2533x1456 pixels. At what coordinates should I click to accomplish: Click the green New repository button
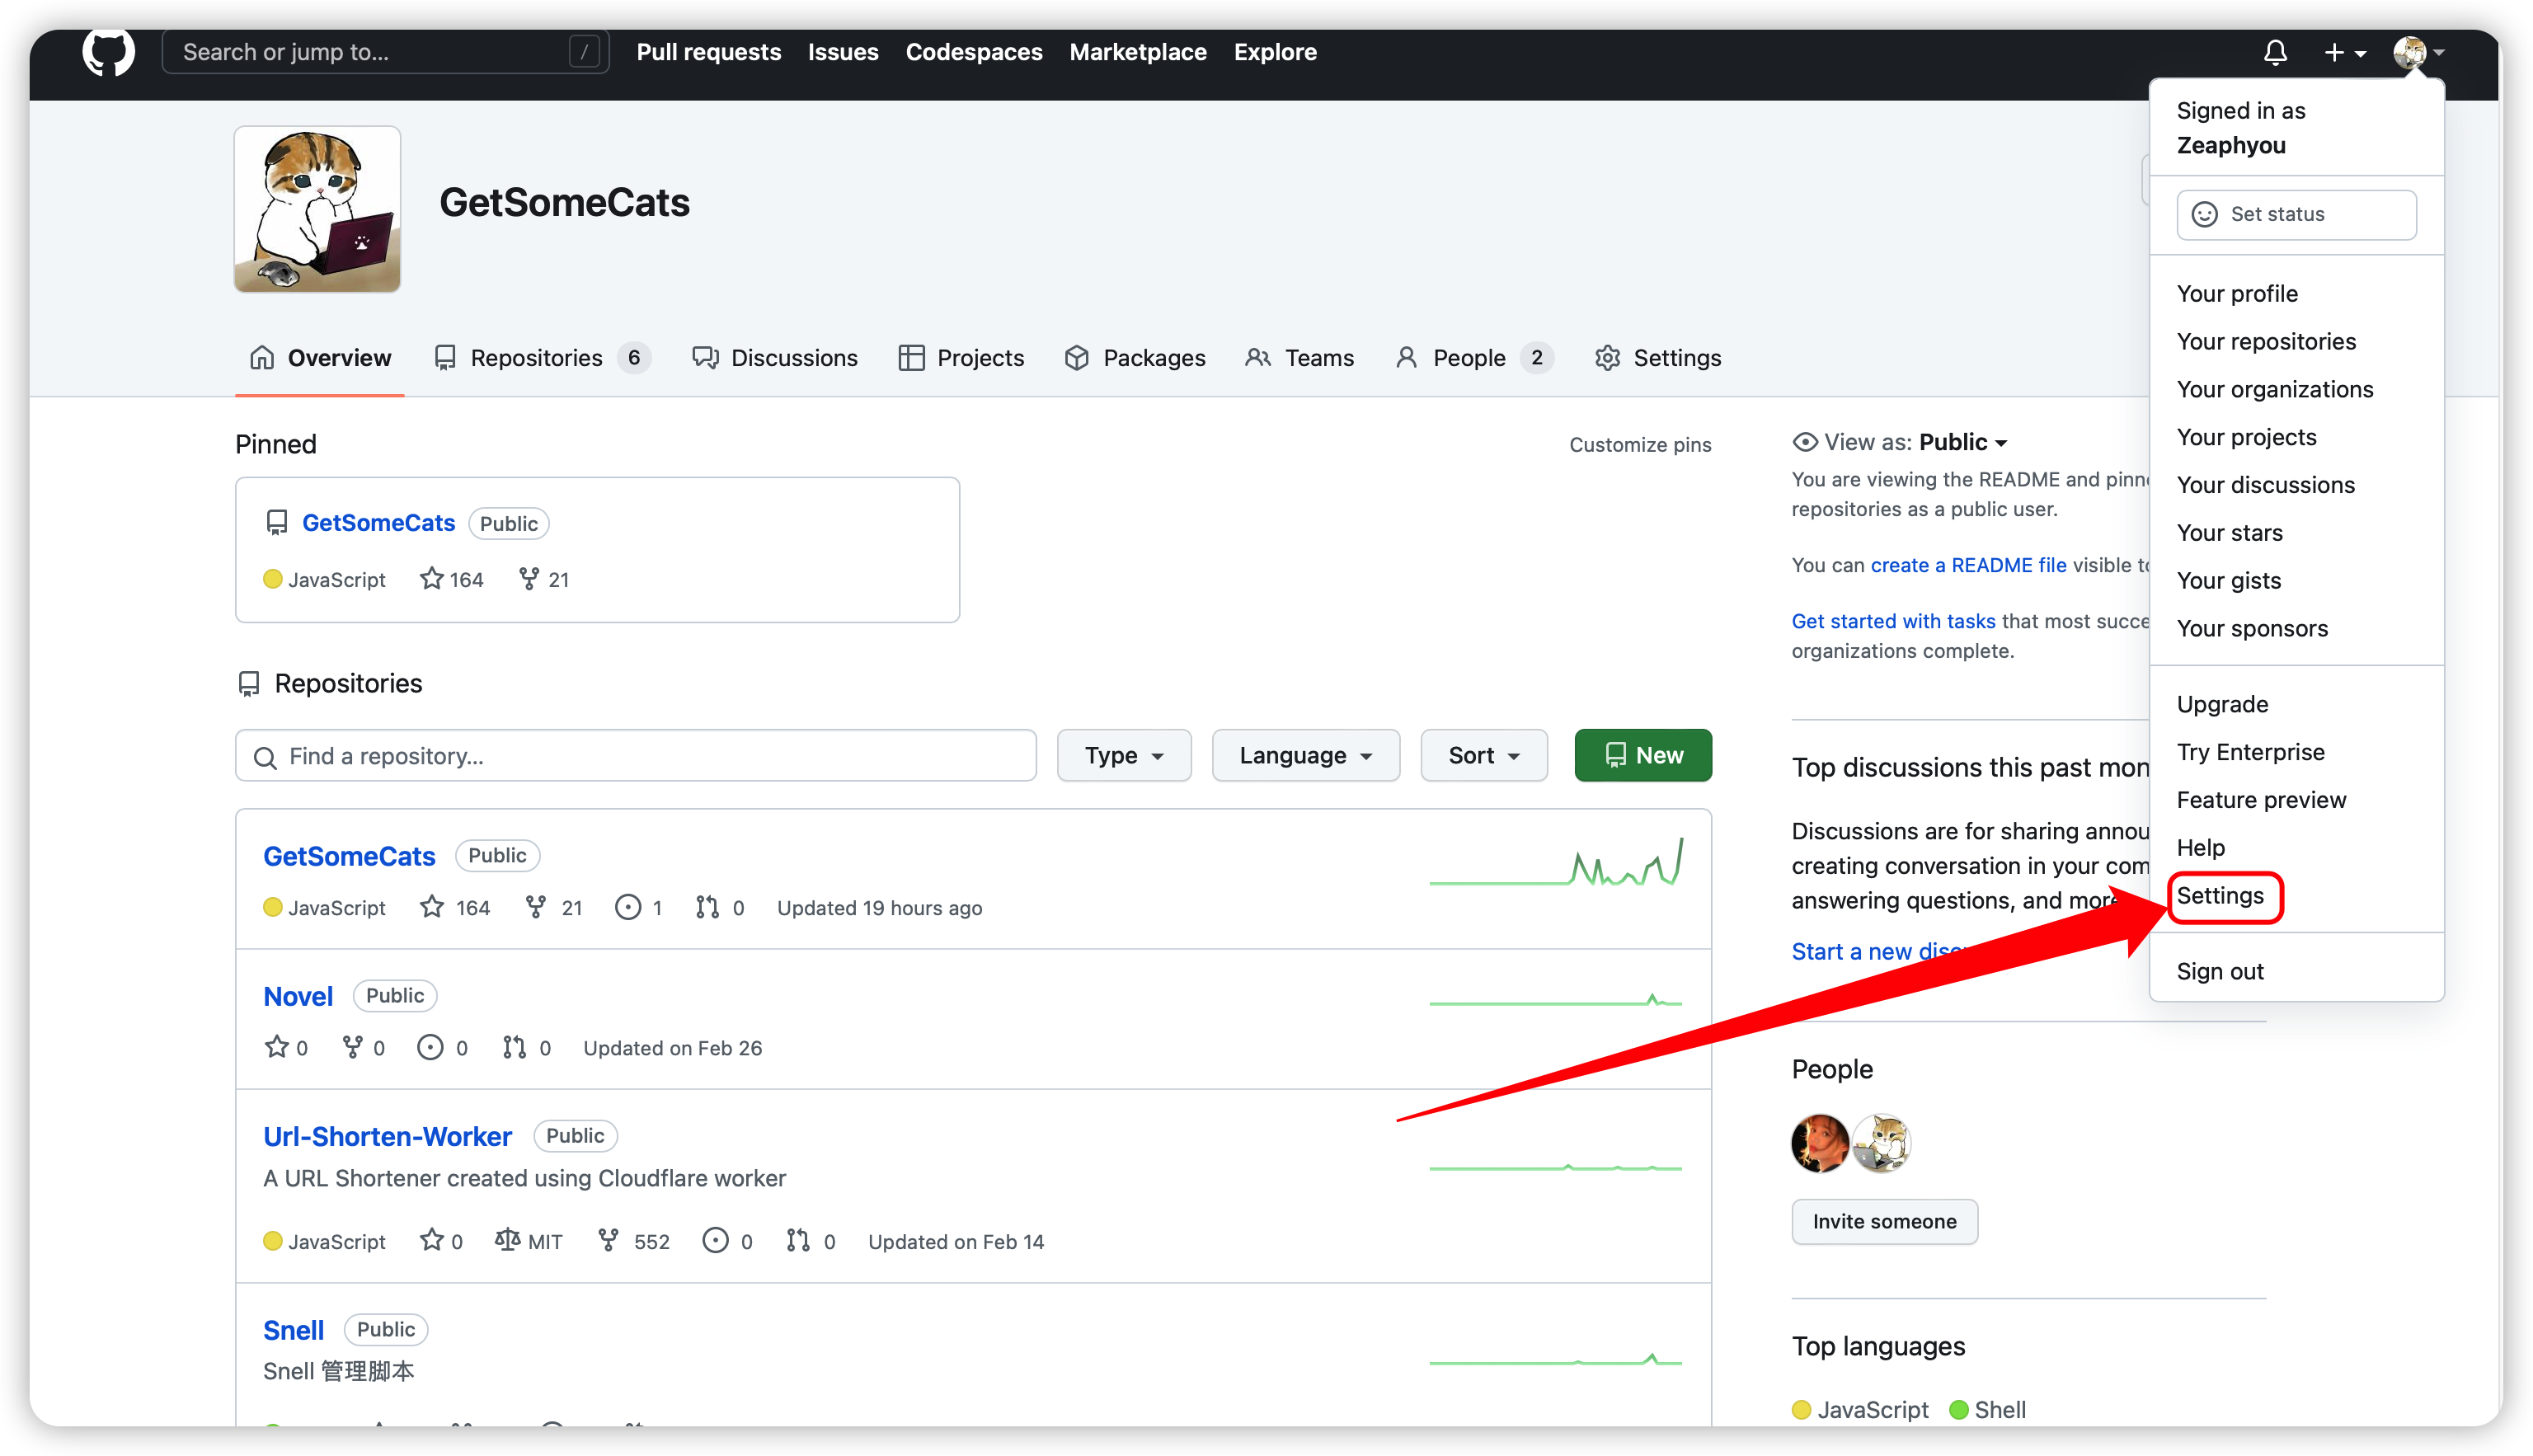click(1643, 756)
